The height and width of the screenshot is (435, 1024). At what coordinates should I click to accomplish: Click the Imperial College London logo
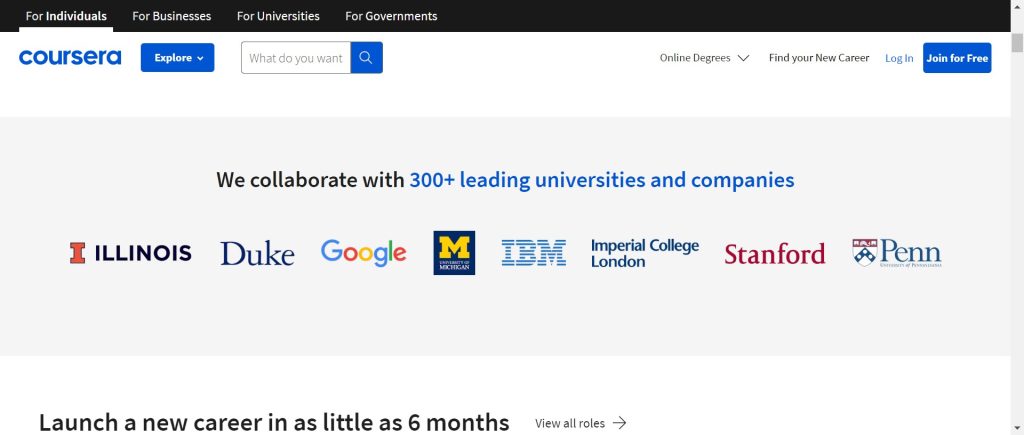tap(644, 253)
